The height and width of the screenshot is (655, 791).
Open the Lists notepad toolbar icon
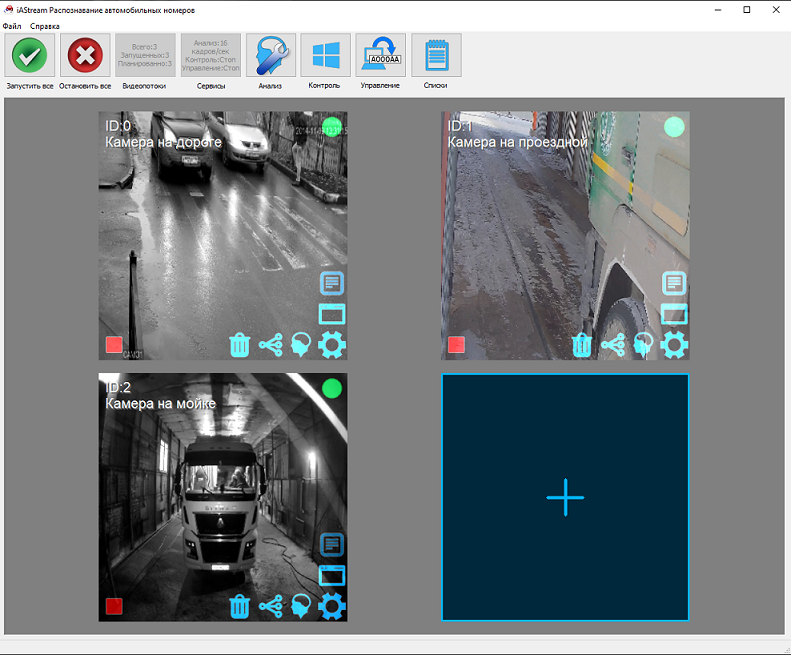click(436, 56)
